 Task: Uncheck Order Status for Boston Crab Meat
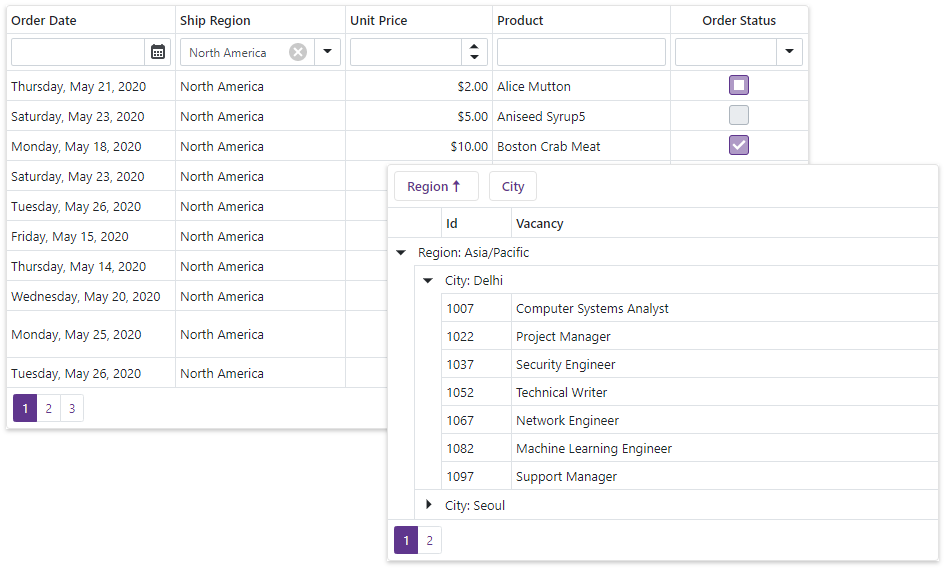click(739, 146)
